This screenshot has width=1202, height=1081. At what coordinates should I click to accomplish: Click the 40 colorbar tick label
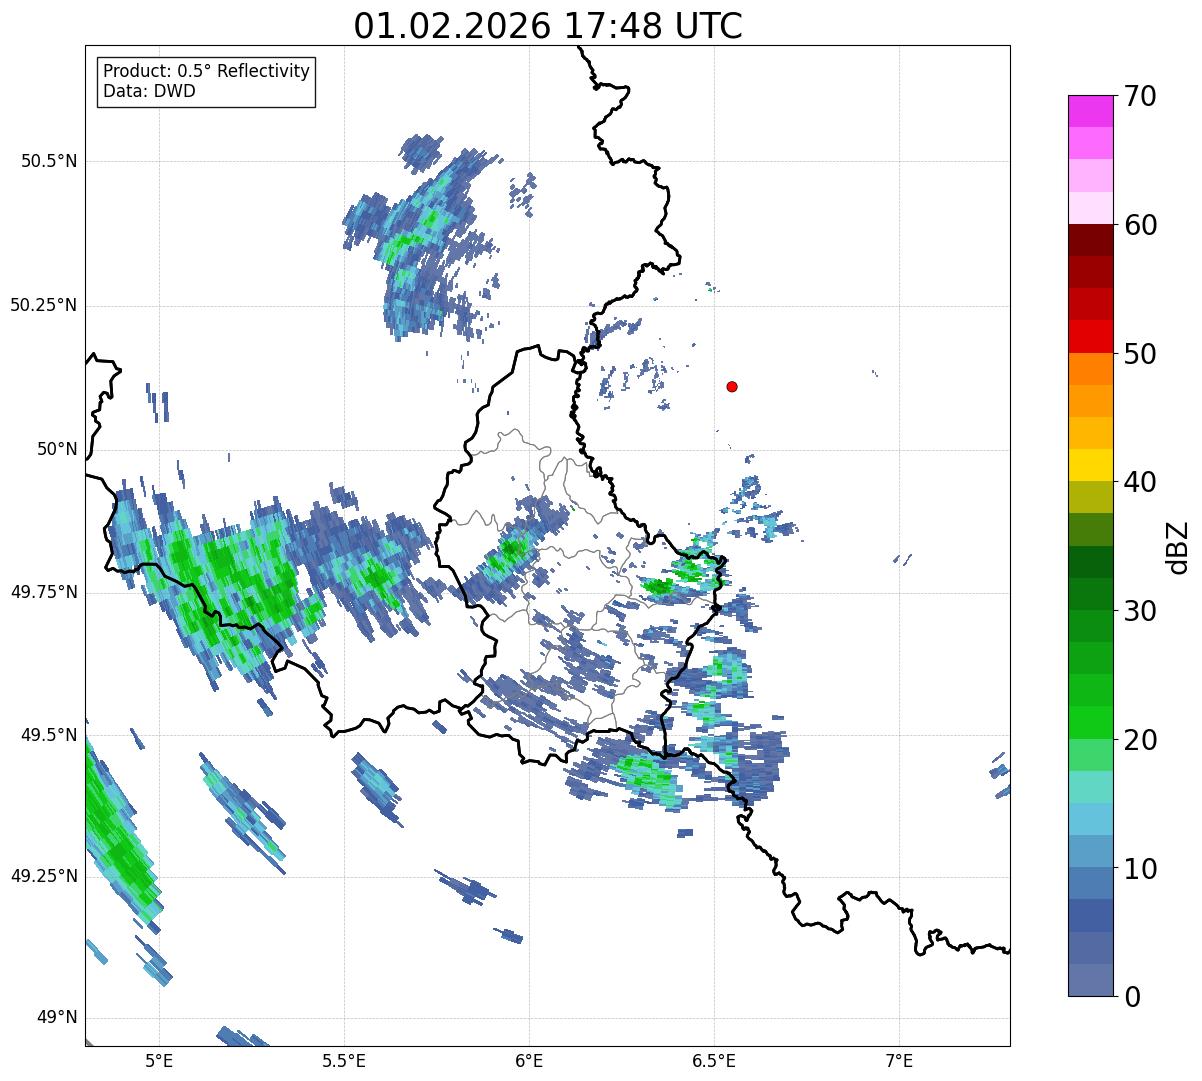pyautogui.click(x=1140, y=482)
